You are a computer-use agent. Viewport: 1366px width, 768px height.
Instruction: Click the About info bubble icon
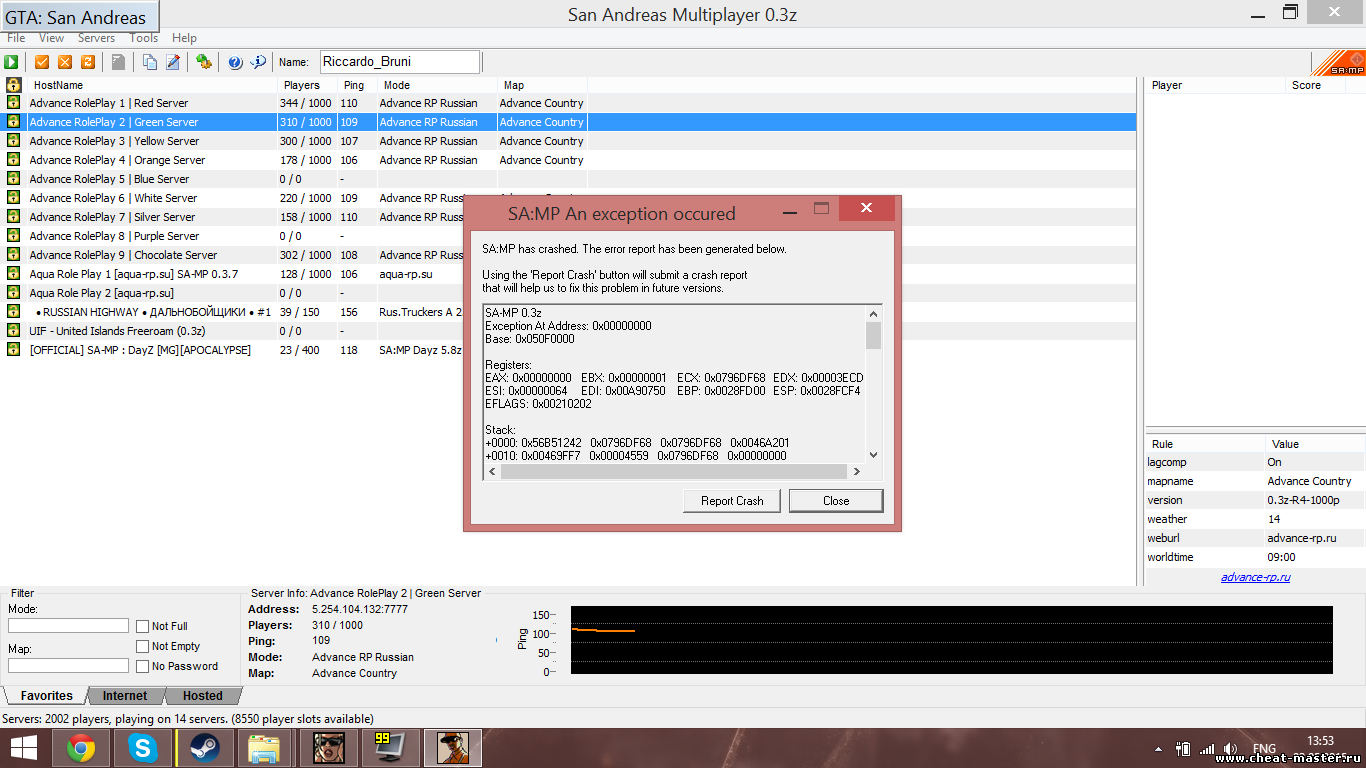[258, 62]
